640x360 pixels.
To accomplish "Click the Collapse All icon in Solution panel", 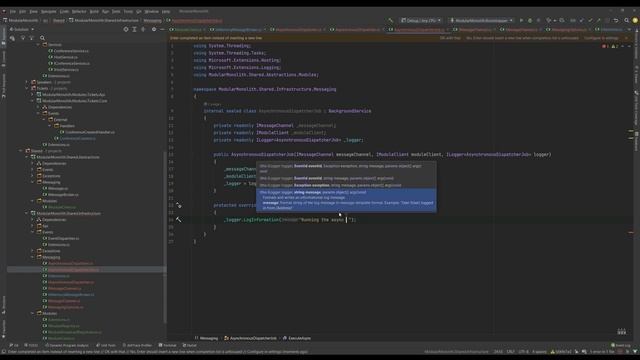I will point(143,29).
